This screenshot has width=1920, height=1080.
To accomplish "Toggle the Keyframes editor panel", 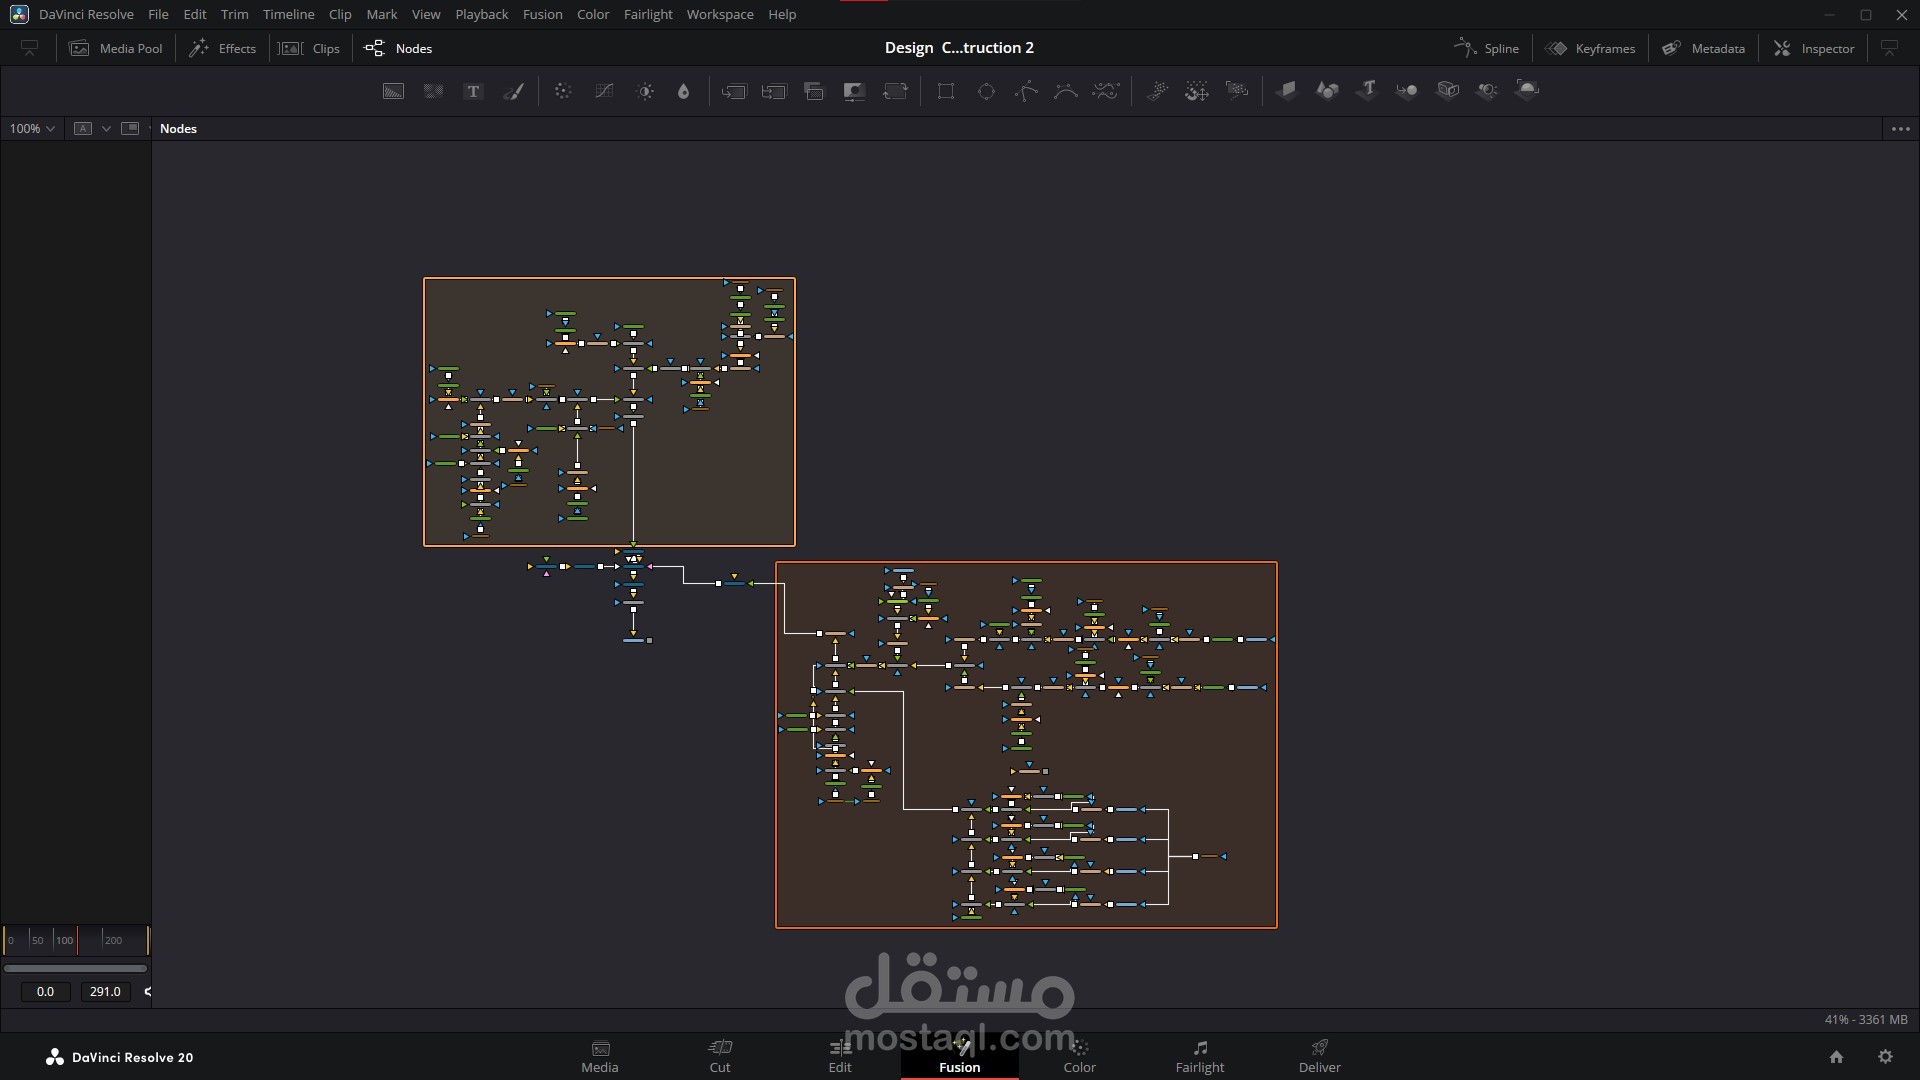I will (x=1591, y=48).
